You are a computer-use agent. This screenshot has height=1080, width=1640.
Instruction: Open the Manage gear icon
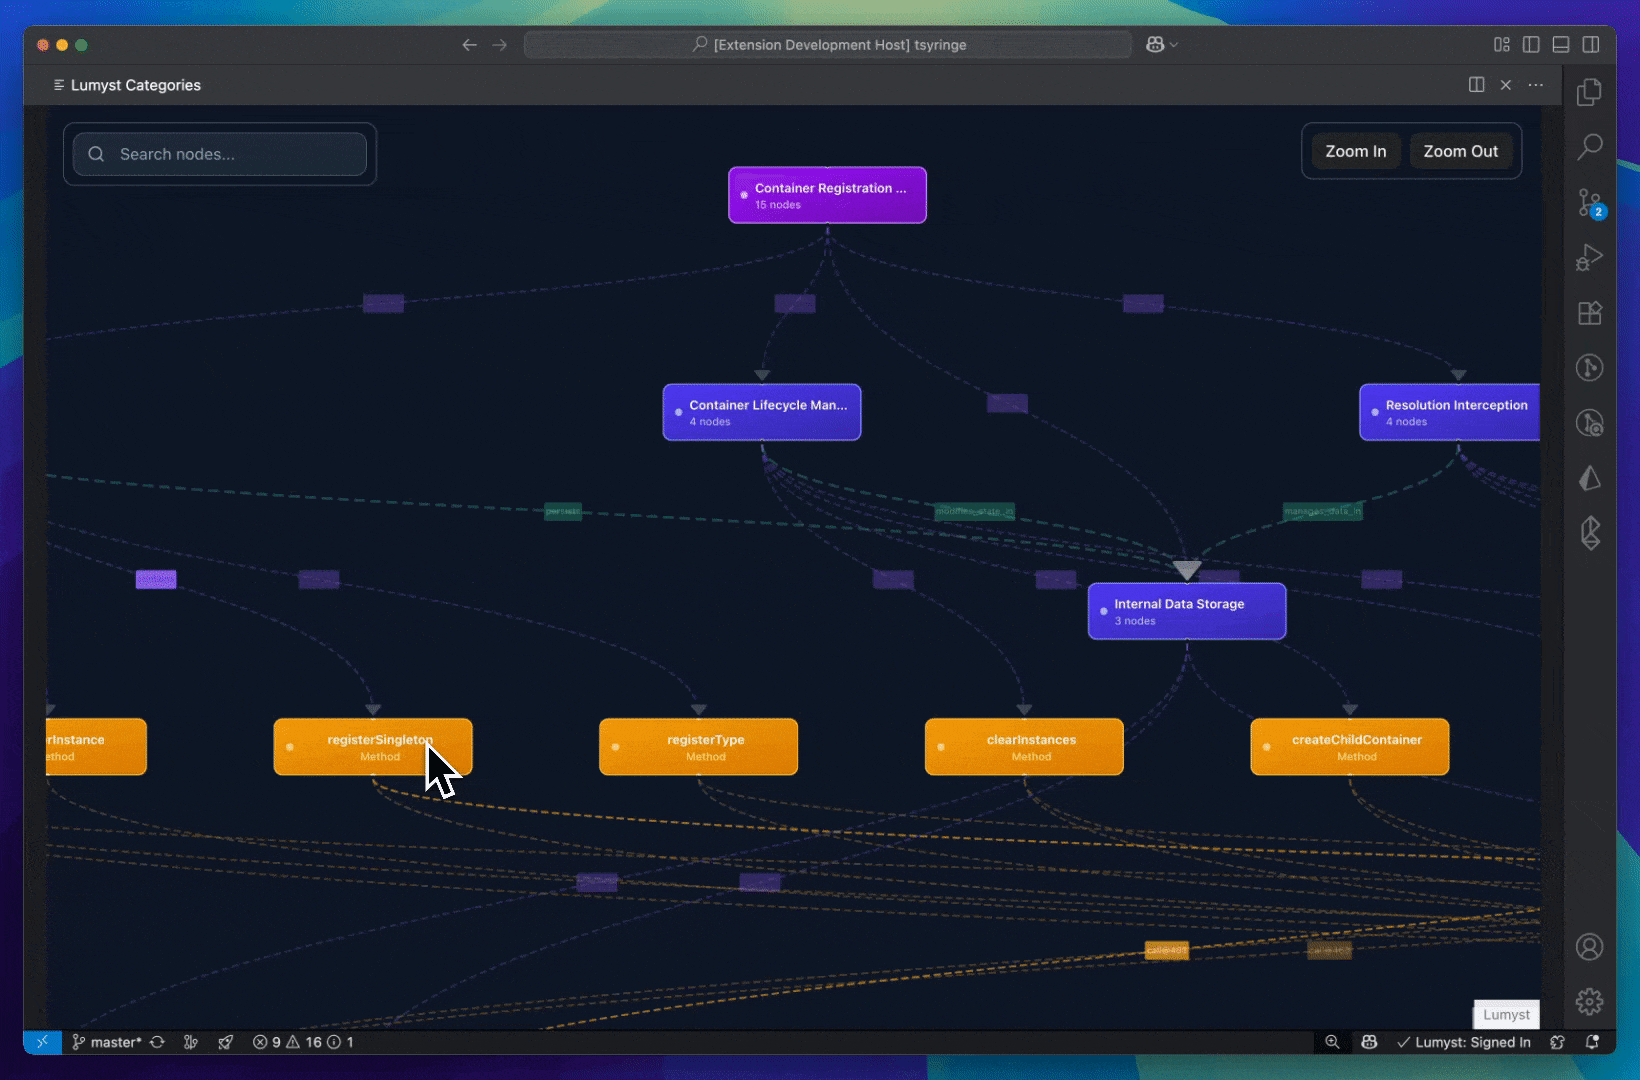tap(1589, 1001)
